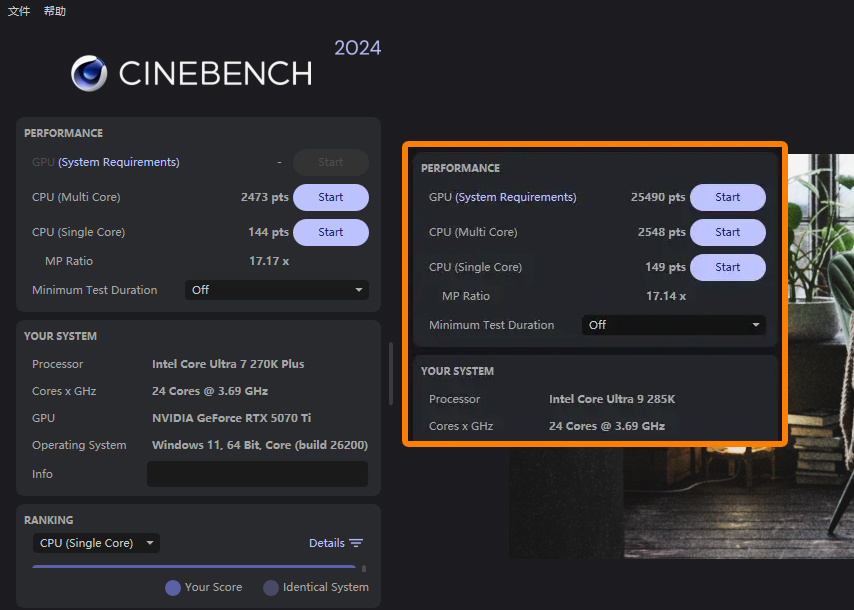The image size is (854, 610).
Task: Click the Identical System legend circle
Action: [270, 588]
